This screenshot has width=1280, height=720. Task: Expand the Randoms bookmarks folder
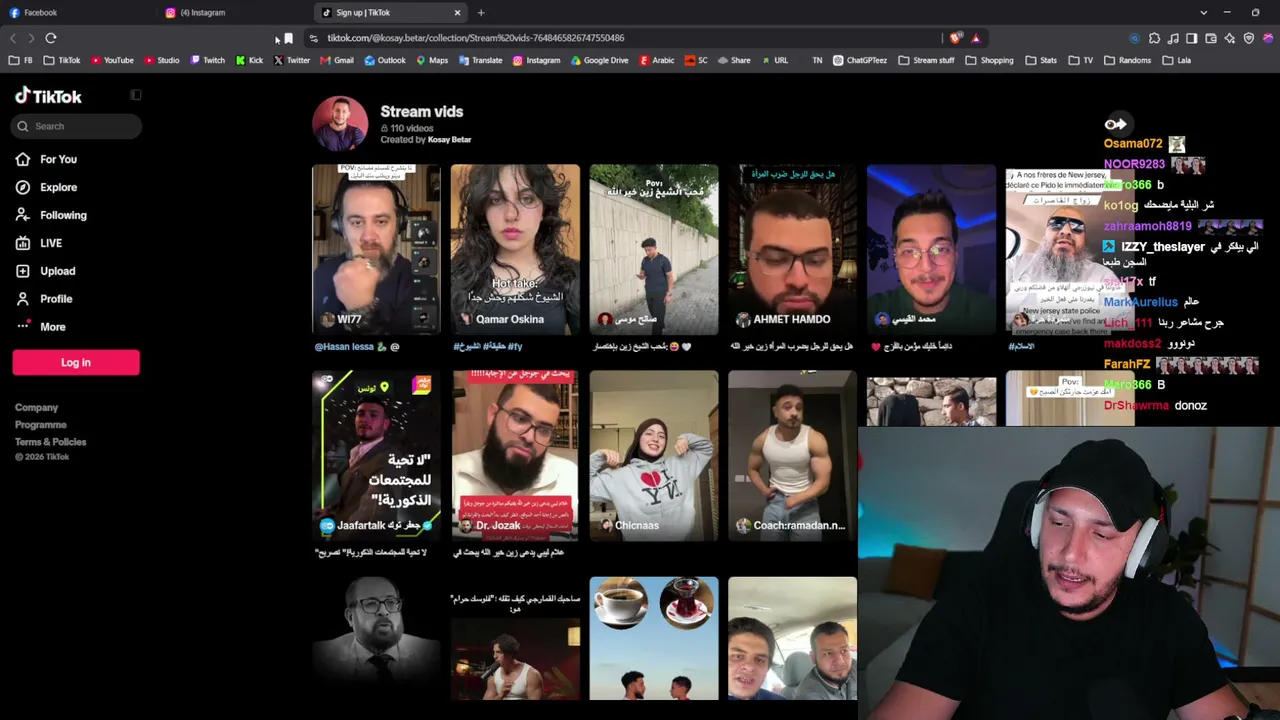tap(1127, 60)
